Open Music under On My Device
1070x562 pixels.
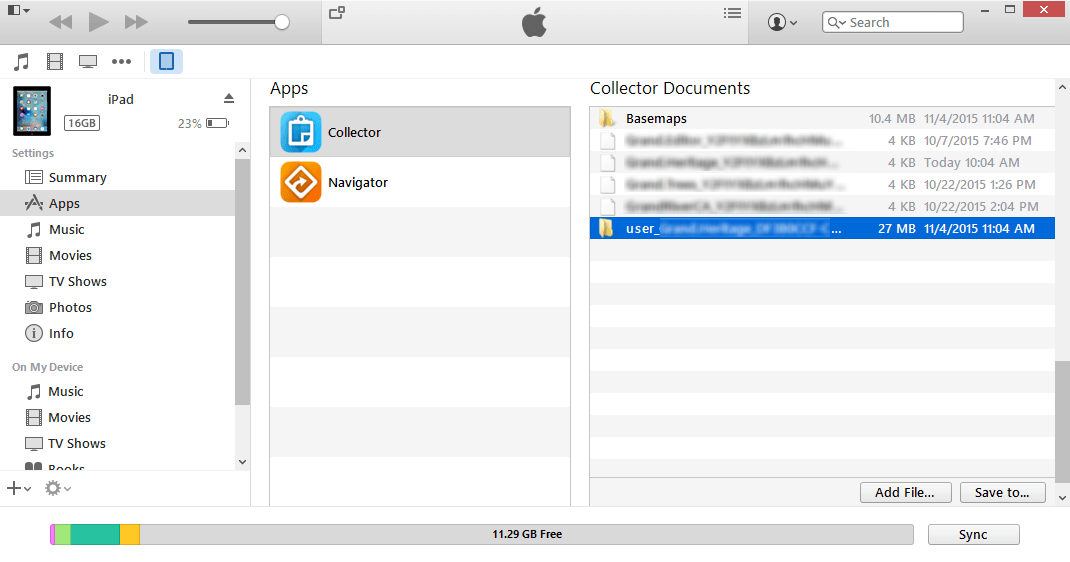pyautogui.click(x=117, y=391)
